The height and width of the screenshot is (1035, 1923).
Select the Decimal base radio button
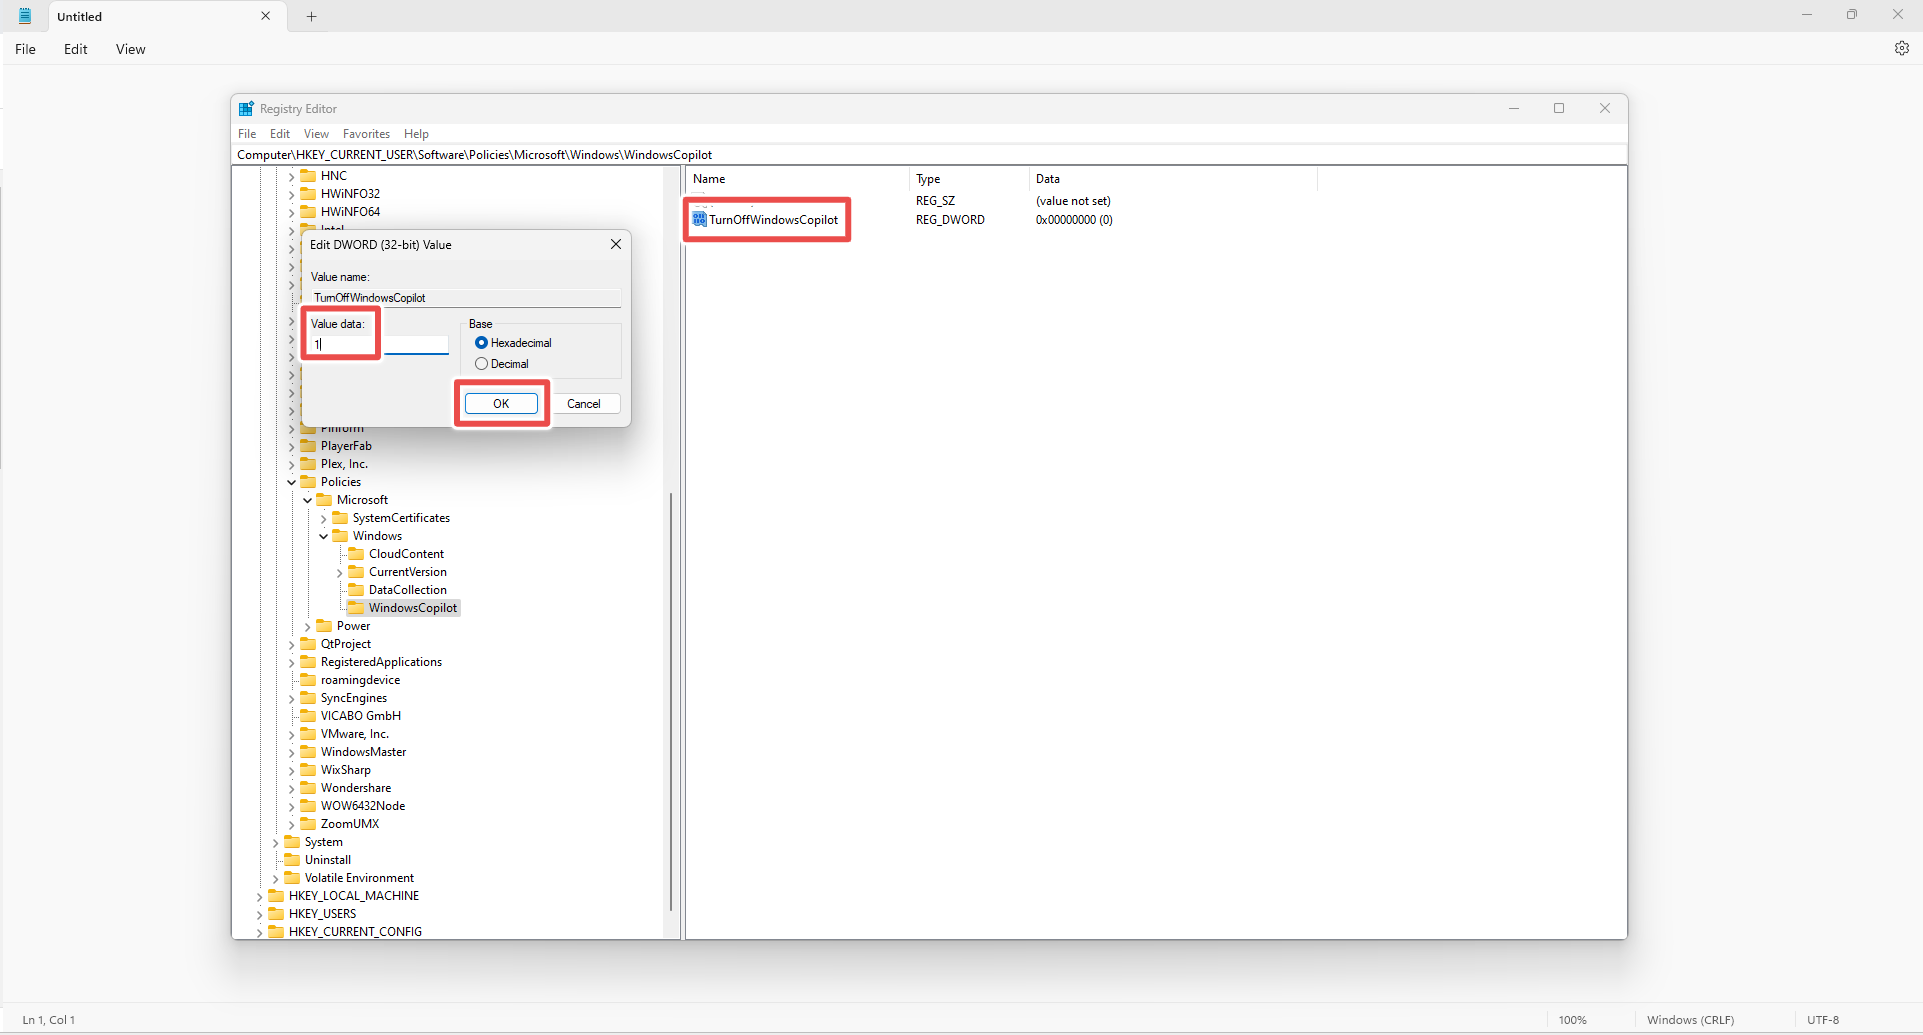[x=481, y=364]
